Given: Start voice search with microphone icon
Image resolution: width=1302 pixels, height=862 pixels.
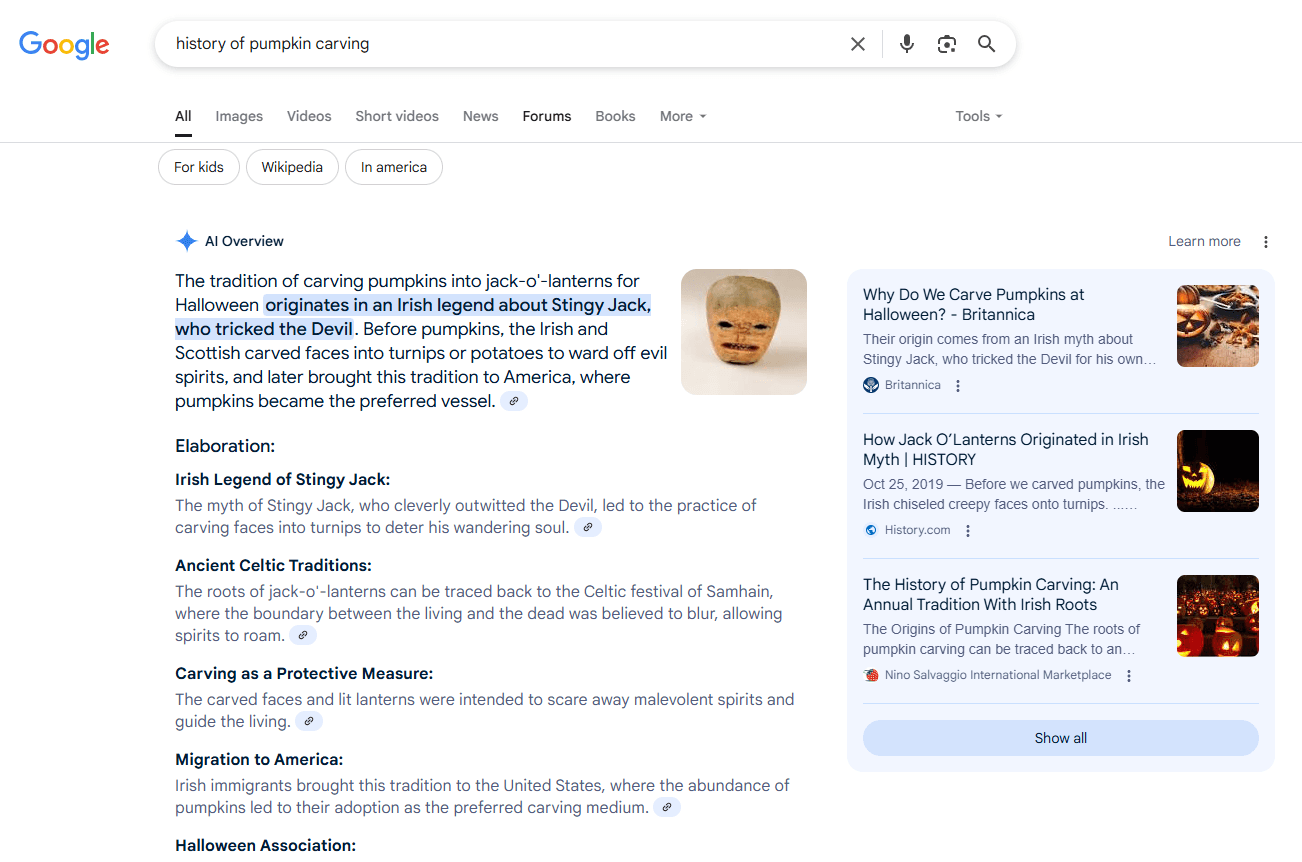Looking at the screenshot, I should [907, 44].
